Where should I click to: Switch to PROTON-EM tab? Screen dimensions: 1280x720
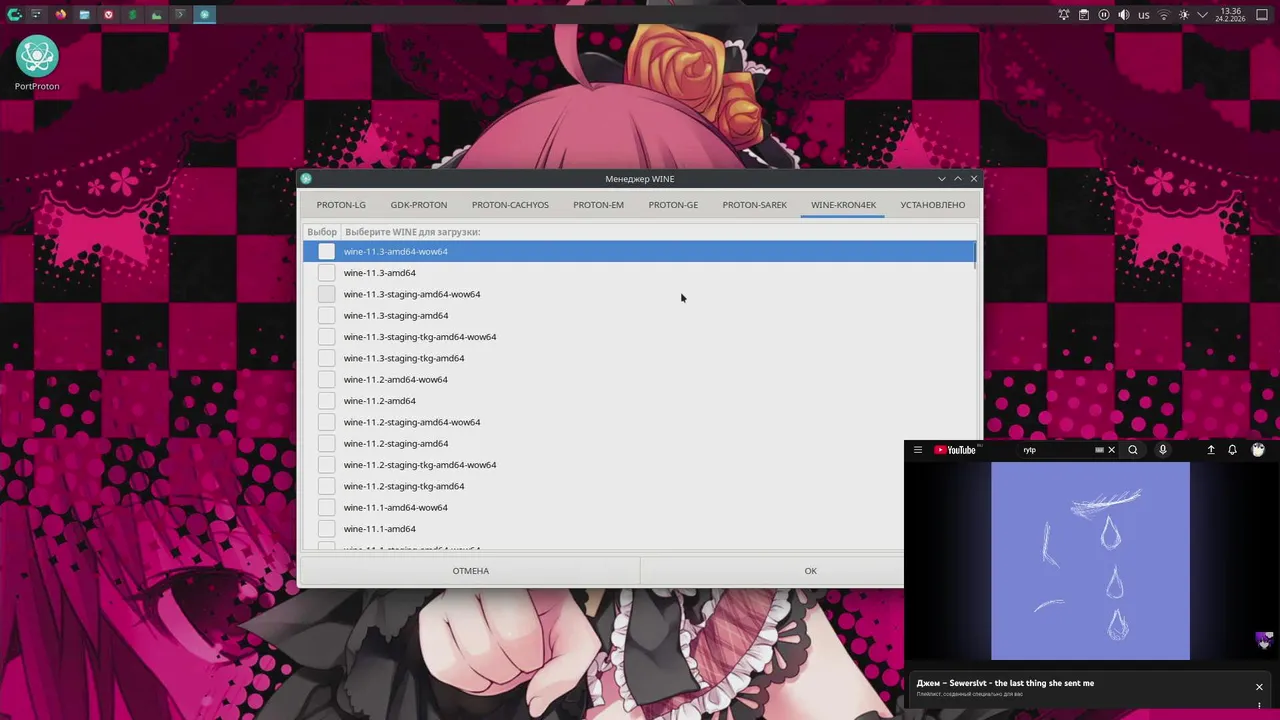[x=598, y=205]
